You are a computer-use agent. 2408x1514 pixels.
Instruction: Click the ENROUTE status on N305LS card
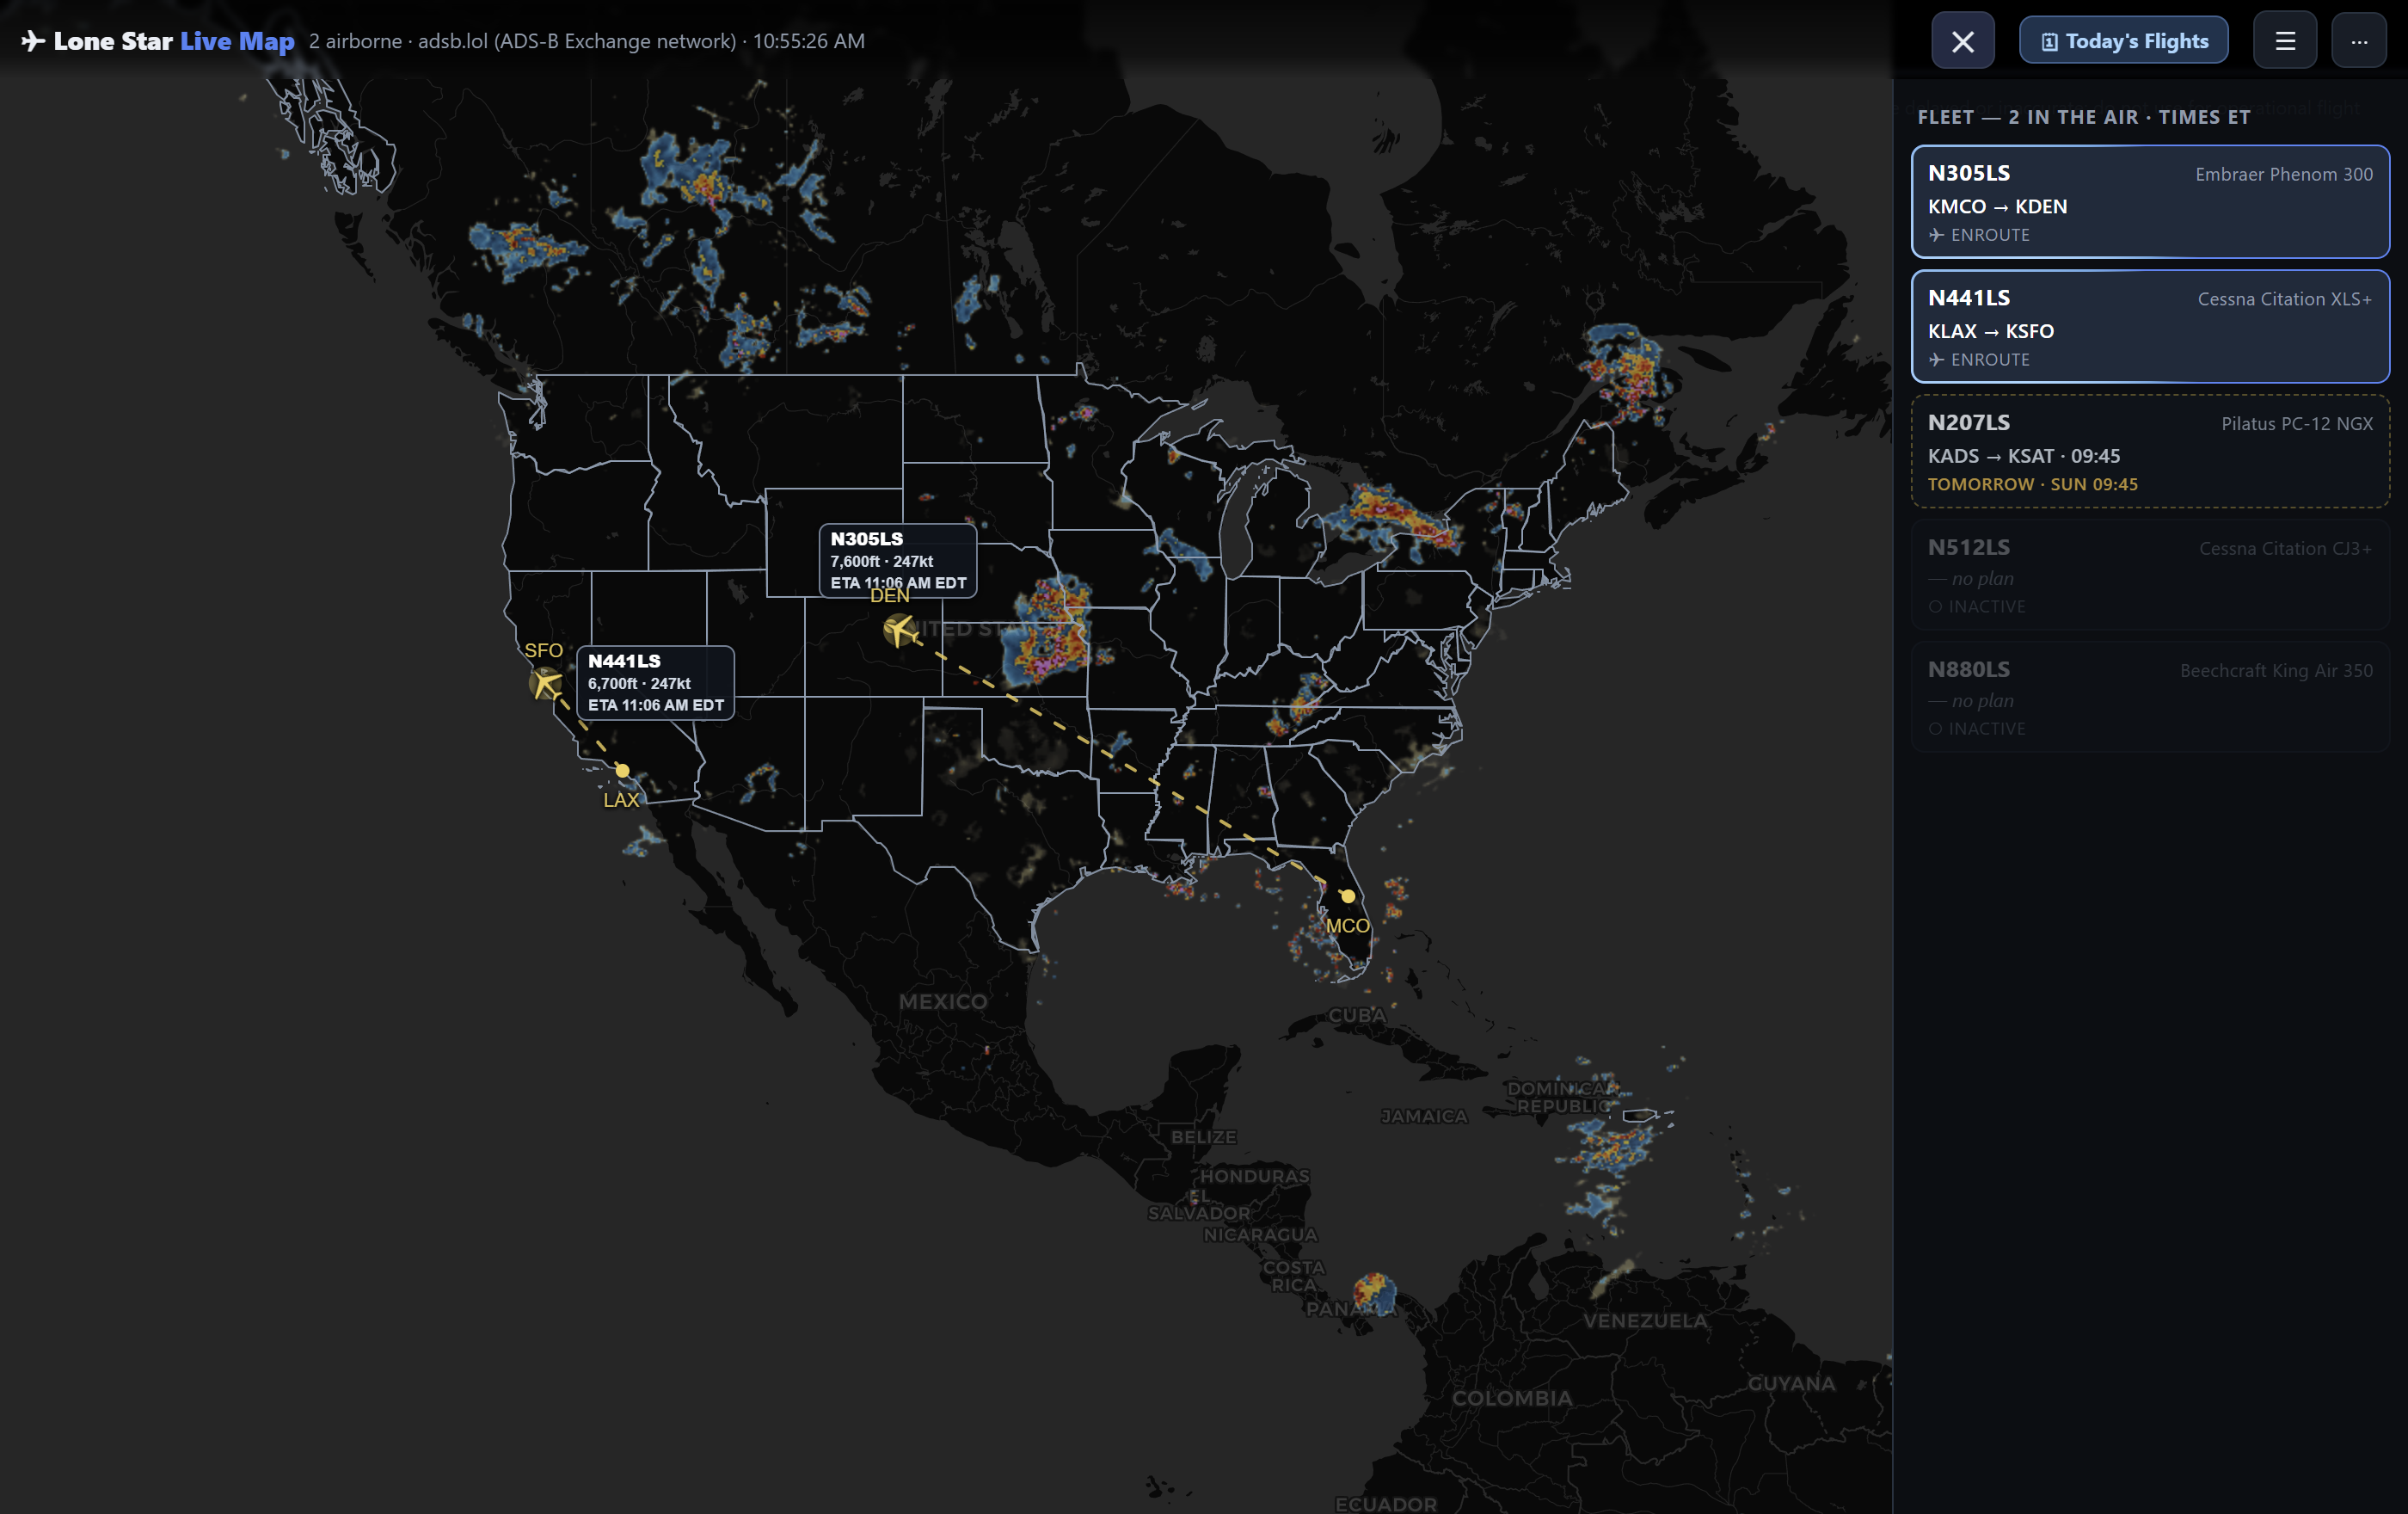click(1979, 235)
